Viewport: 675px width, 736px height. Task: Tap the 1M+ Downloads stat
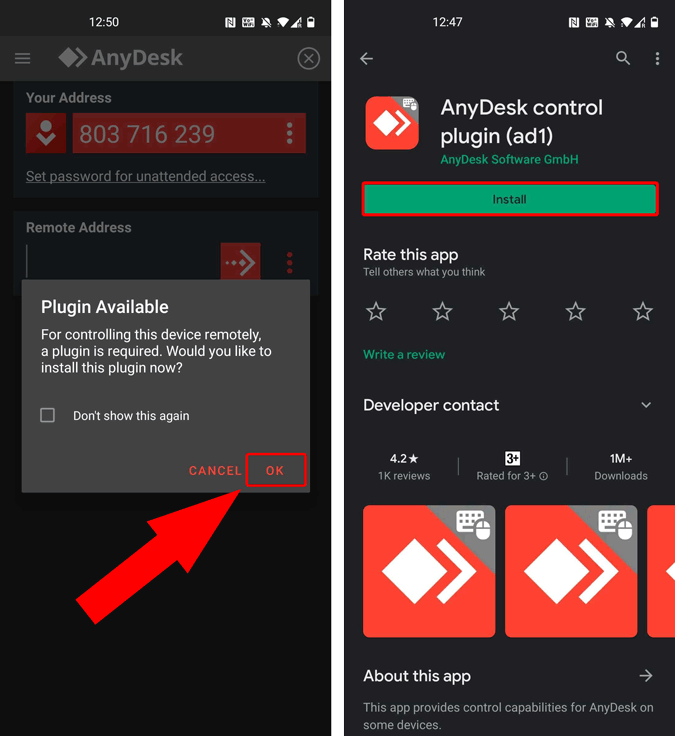tap(621, 467)
